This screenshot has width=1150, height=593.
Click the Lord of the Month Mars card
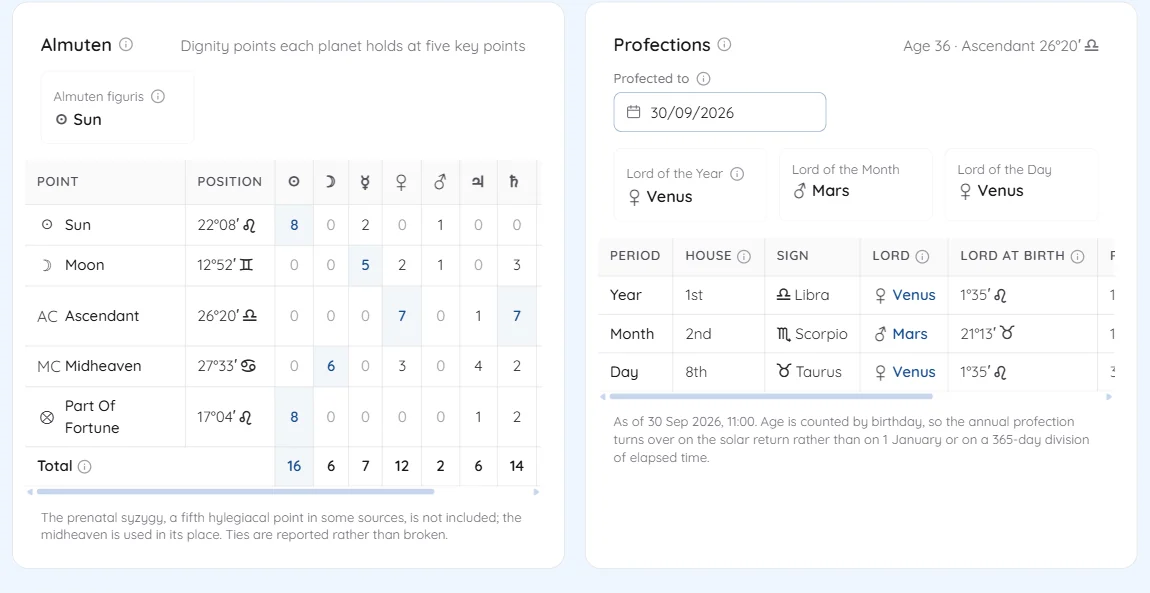856,184
